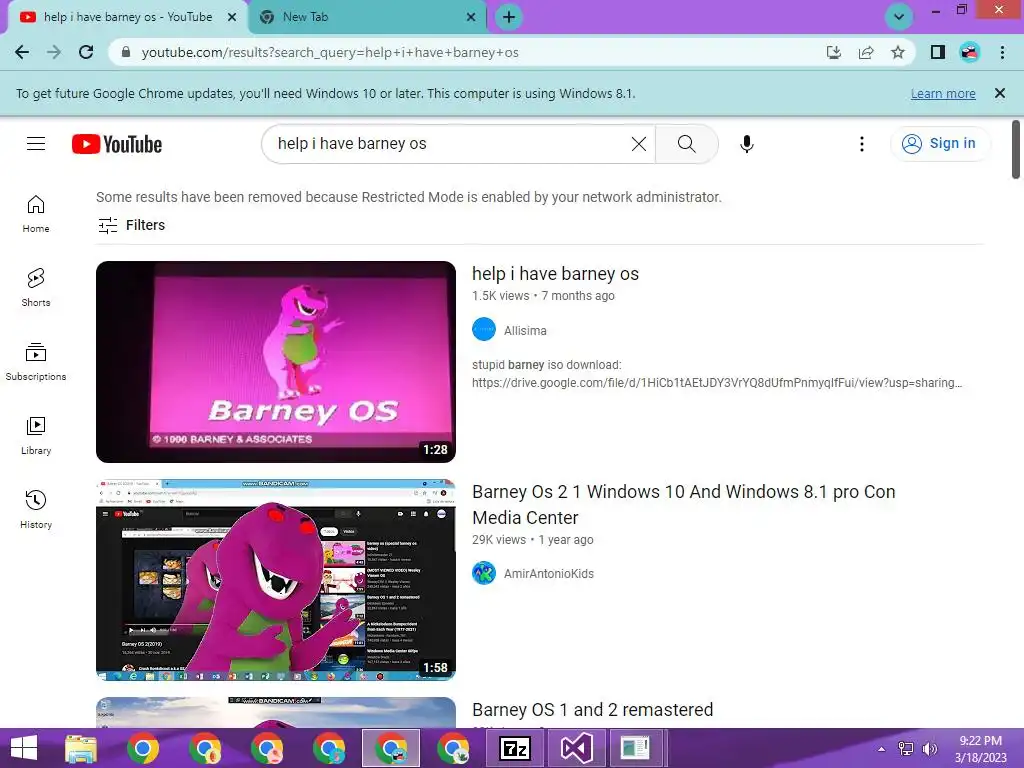The height and width of the screenshot is (768, 1024).
Task: Click the address bar URL
Action: point(330,52)
